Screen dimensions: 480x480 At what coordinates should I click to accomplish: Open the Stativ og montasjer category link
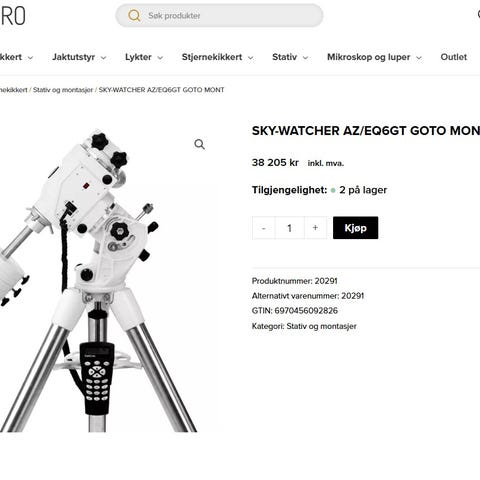click(x=321, y=326)
